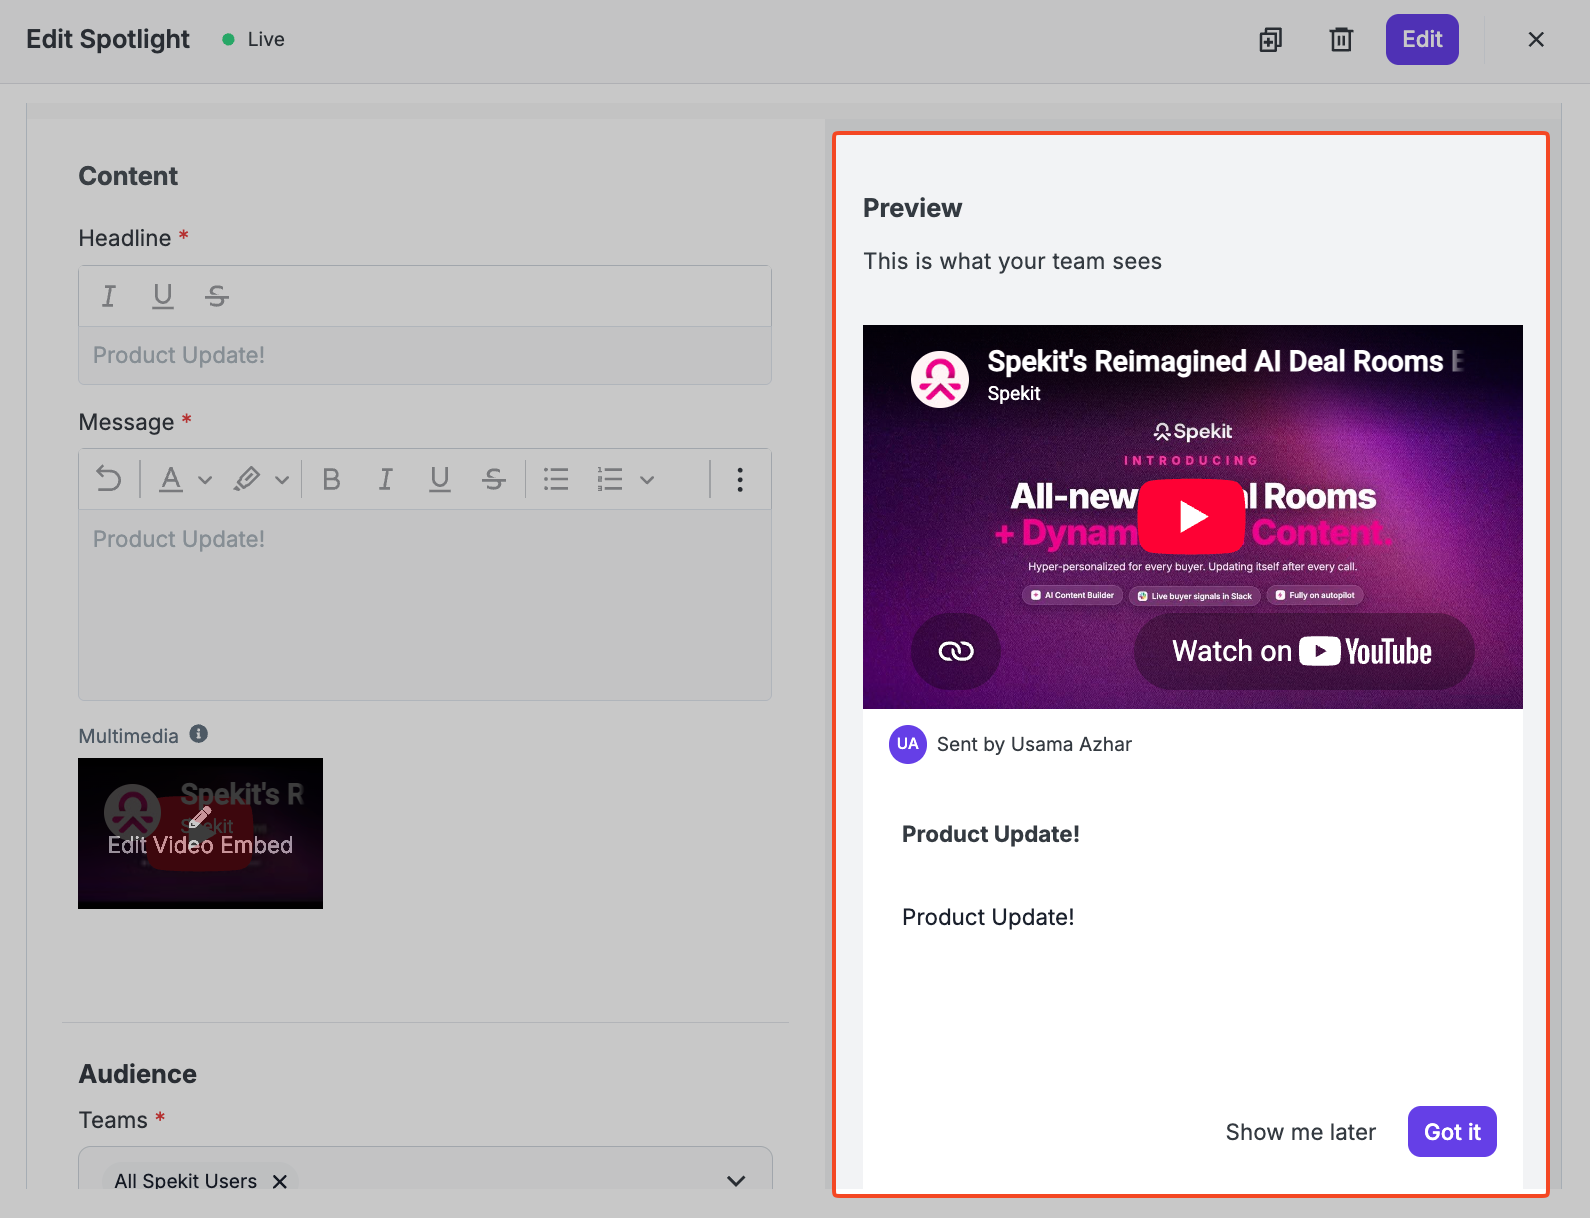Open the numbered list style dropdown
Viewport: 1590px width, 1218px height.
(x=647, y=480)
